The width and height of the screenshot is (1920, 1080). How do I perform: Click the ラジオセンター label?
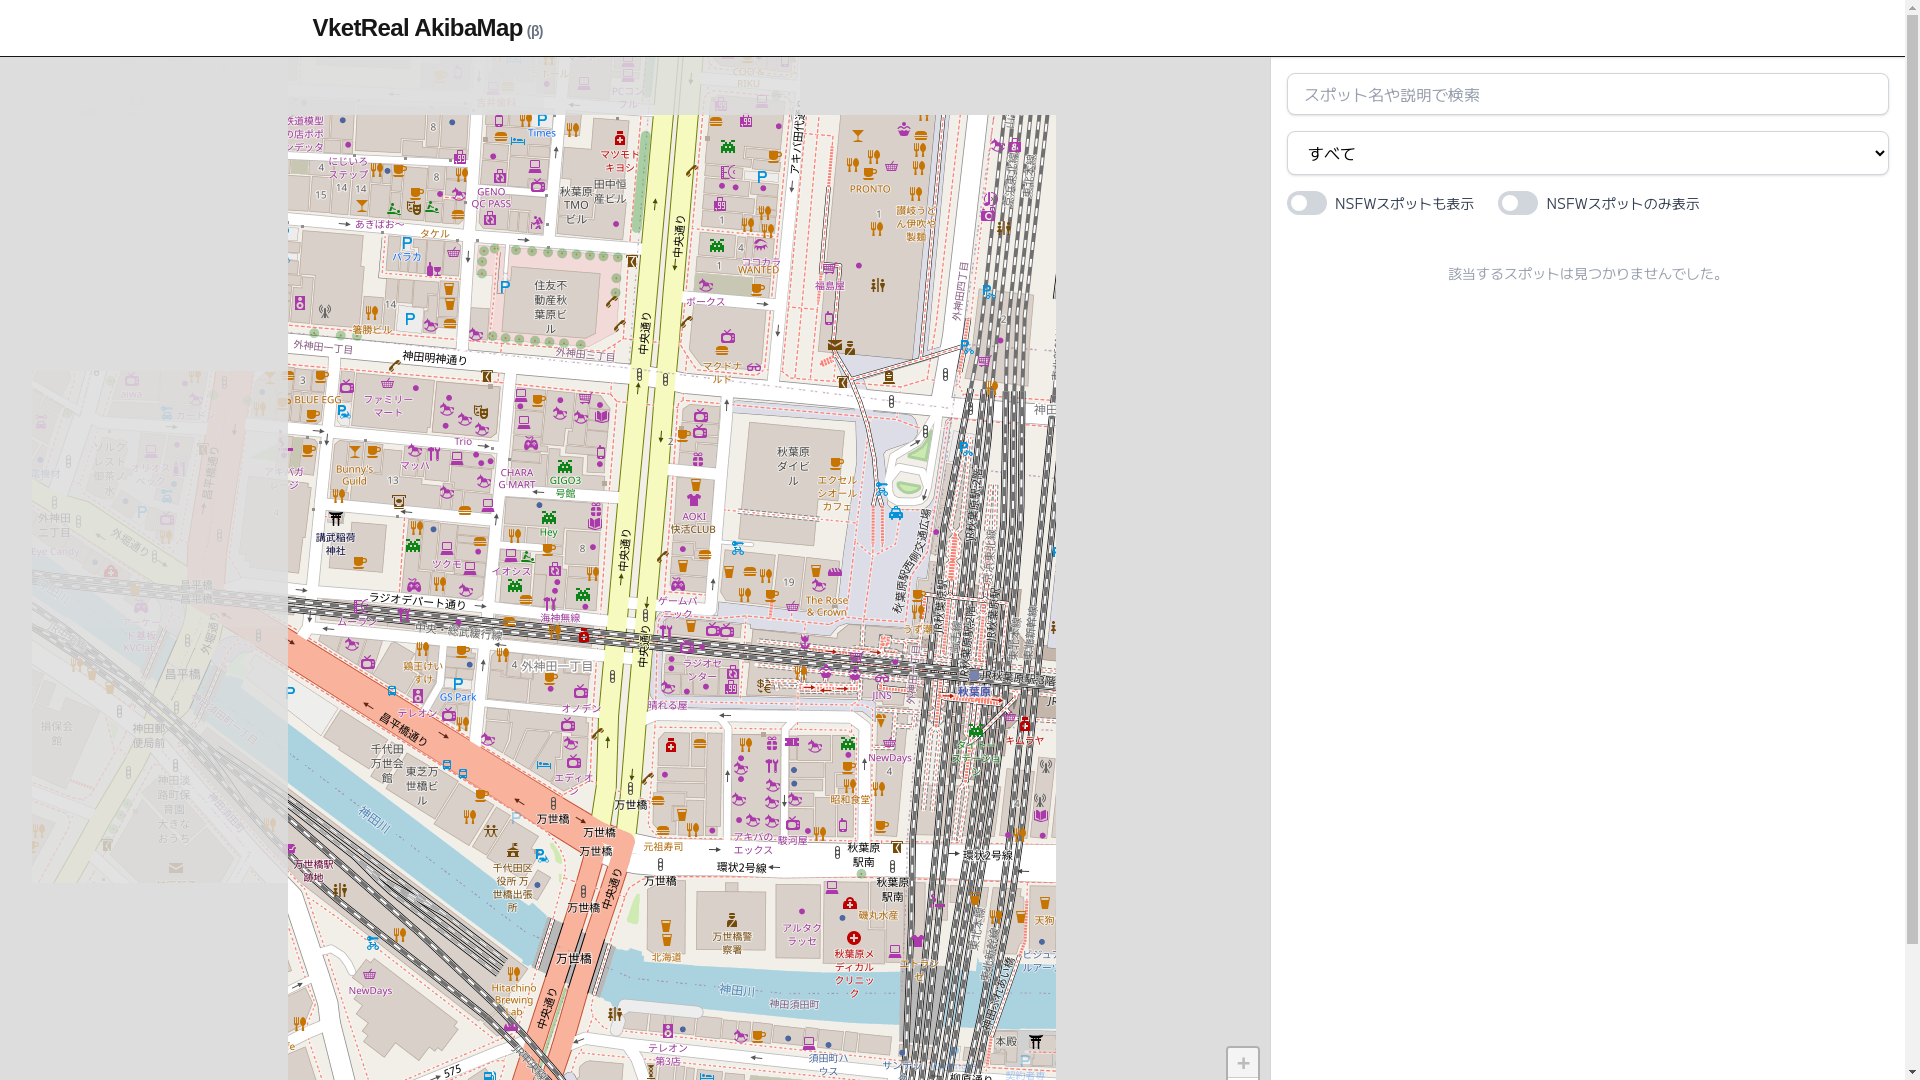point(702,669)
